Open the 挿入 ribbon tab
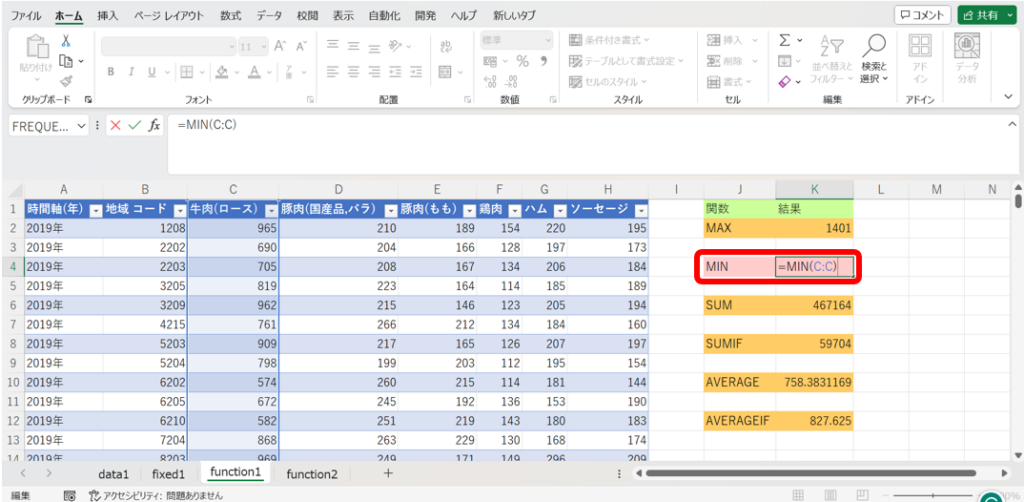The width and height of the screenshot is (1024, 502). tap(107, 16)
